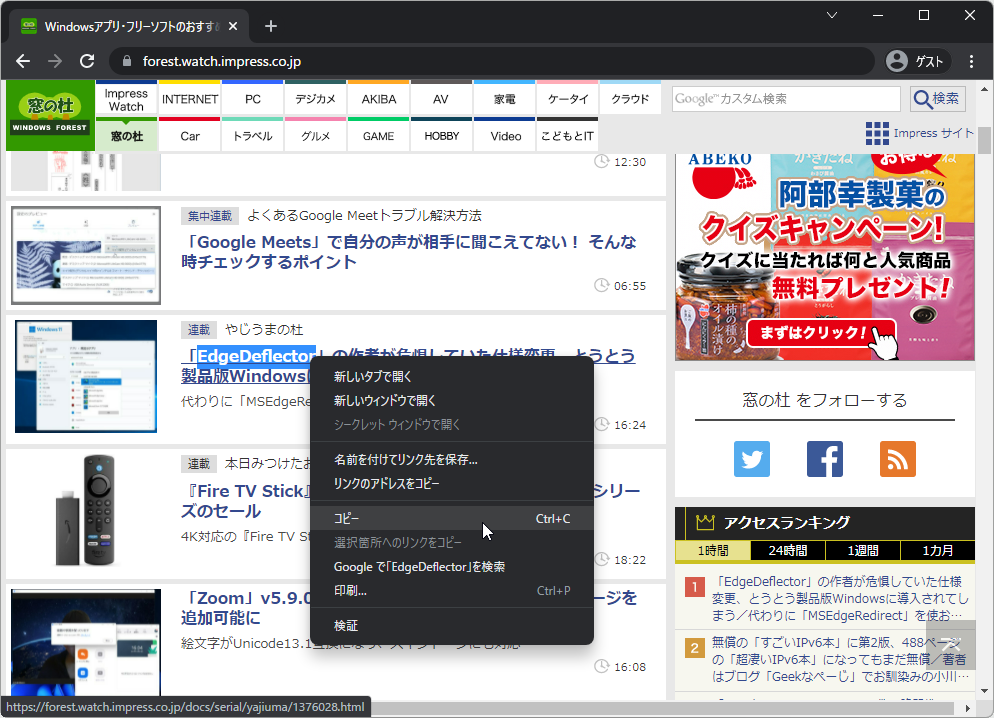Reload the page with the refresh icon
The width and height of the screenshot is (994, 718).
[x=86, y=61]
